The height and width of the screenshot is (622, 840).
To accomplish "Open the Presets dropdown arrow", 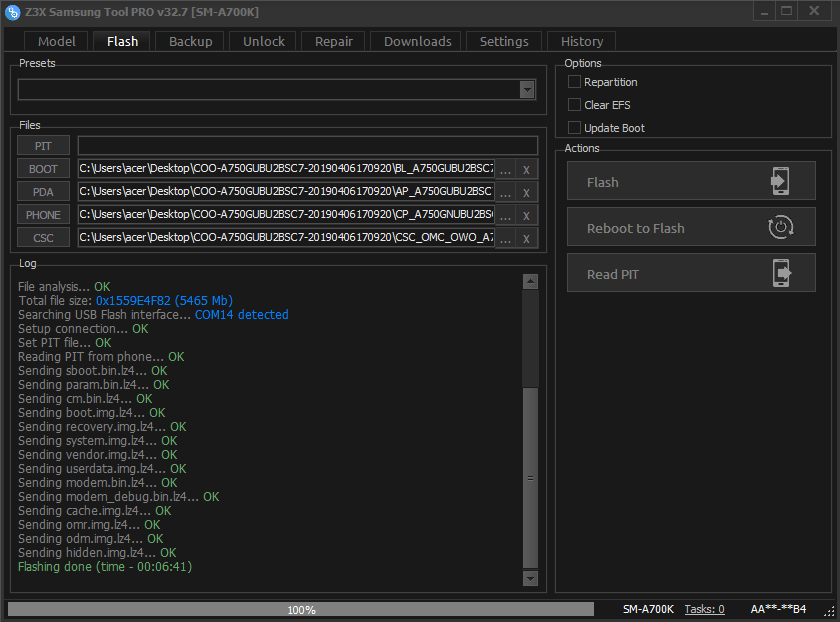I will [527, 90].
